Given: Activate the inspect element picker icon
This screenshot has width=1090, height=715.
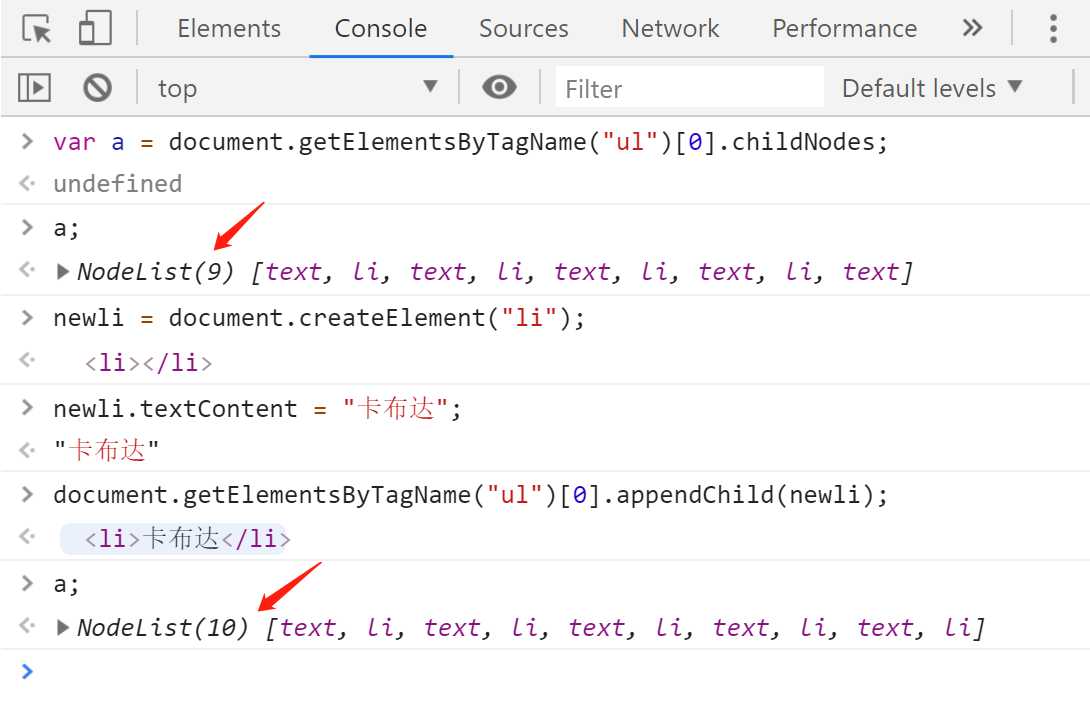Looking at the screenshot, I should 37,29.
